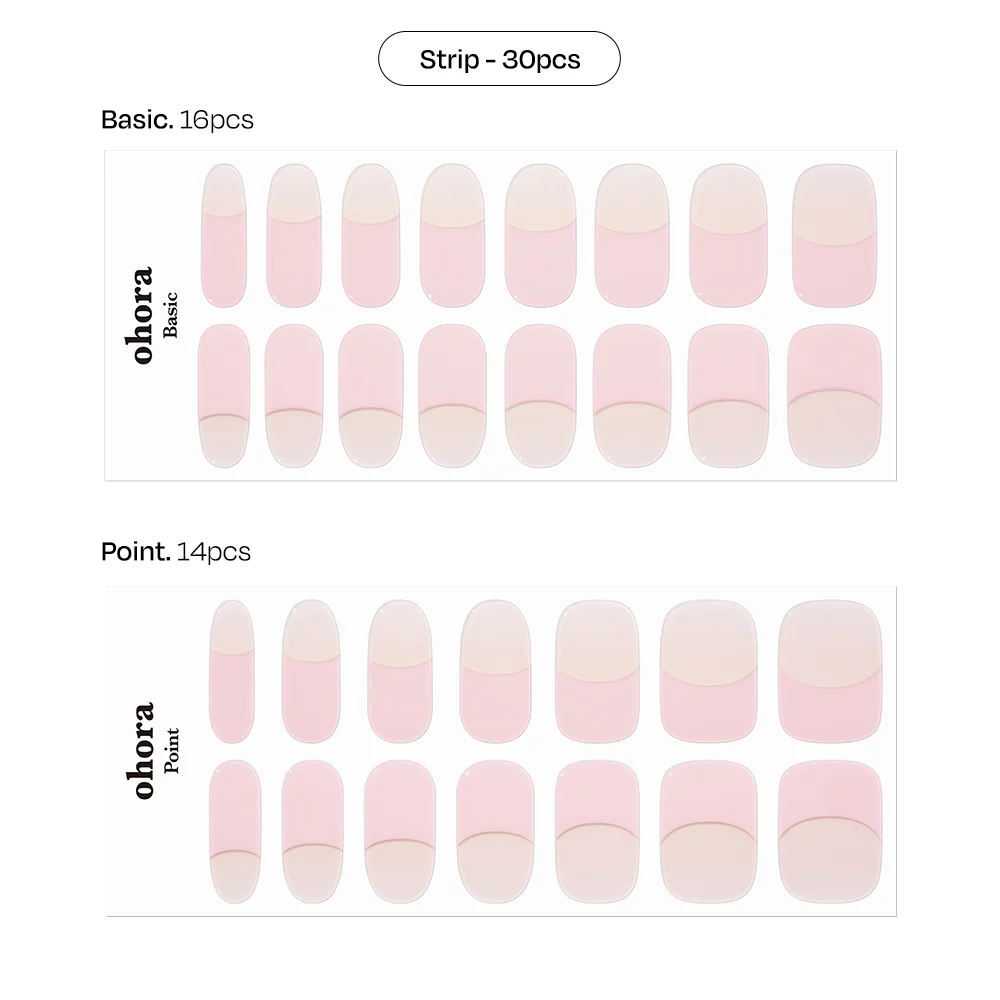Select the "Basic. 16pcs" heading

click(x=177, y=120)
